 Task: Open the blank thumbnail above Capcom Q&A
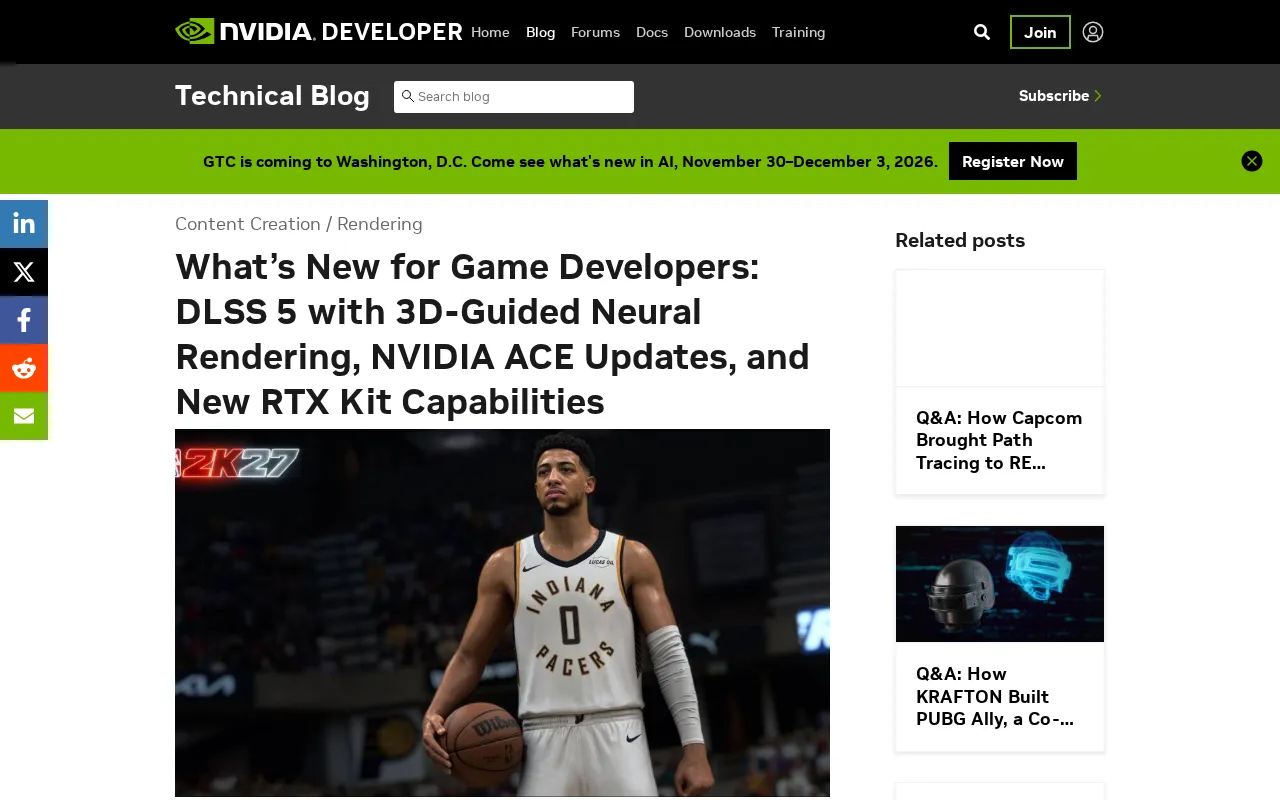1000,328
